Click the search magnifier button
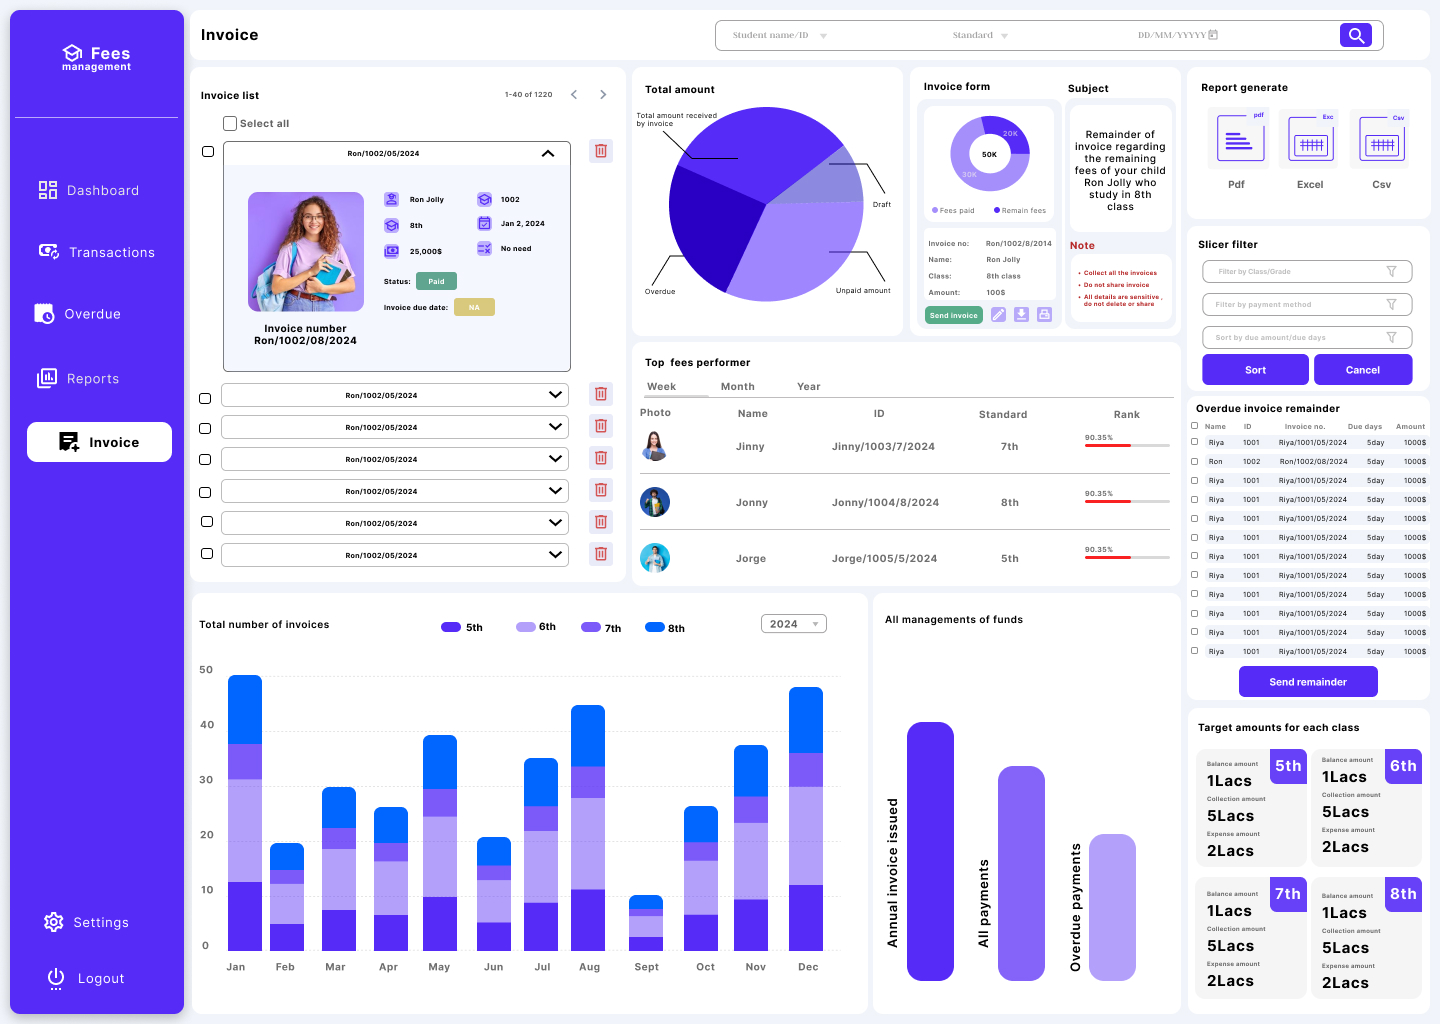Viewport: 1440px width, 1024px height. pyautogui.click(x=1355, y=35)
